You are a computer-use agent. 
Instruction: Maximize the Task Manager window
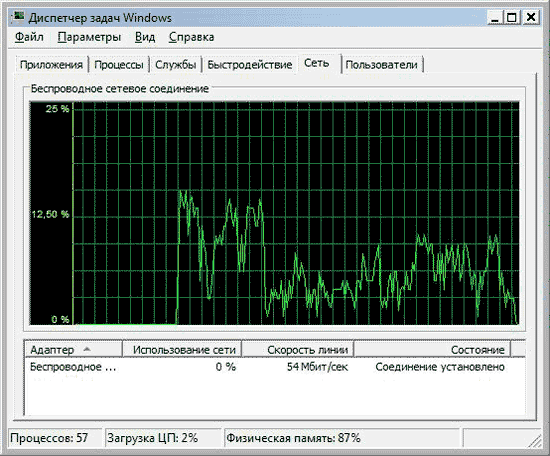[511, 17]
